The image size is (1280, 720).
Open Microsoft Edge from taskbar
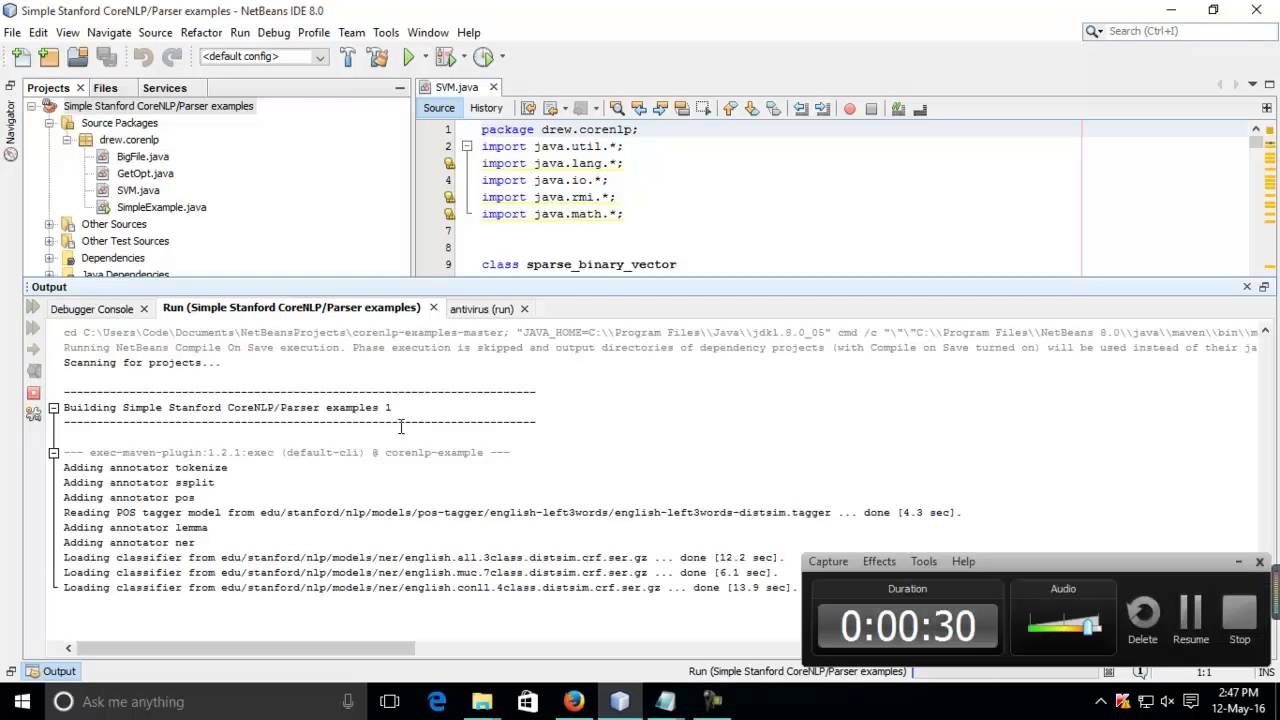pyautogui.click(x=437, y=701)
